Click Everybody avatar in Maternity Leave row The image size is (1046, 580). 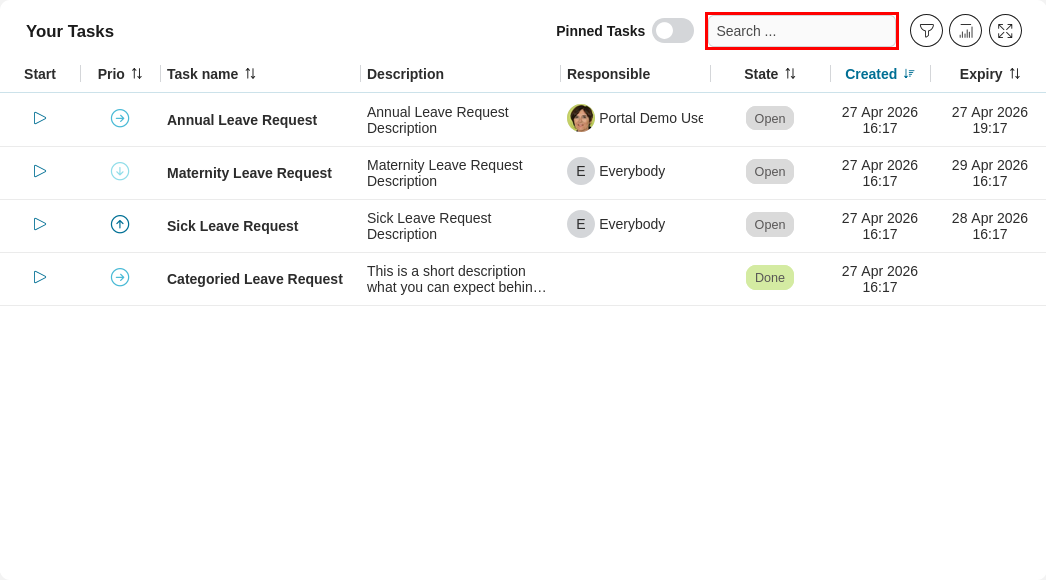point(581,172)
